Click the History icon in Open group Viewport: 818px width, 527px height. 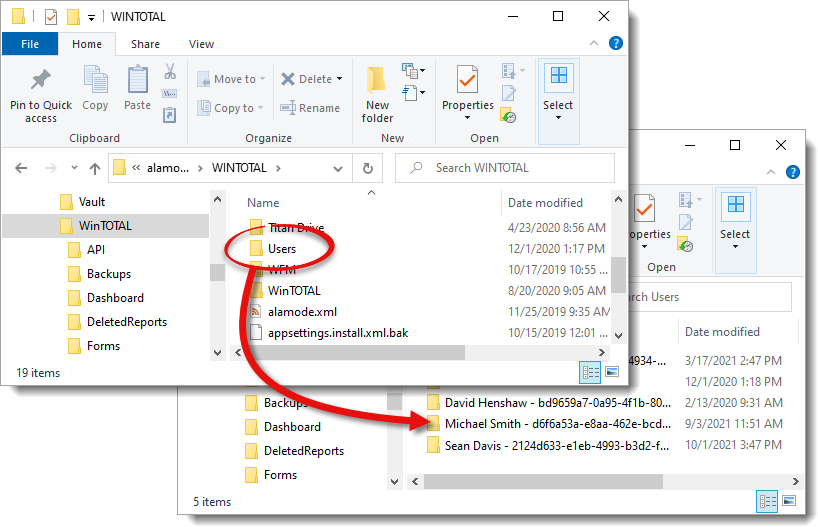(x=508, y=115)
